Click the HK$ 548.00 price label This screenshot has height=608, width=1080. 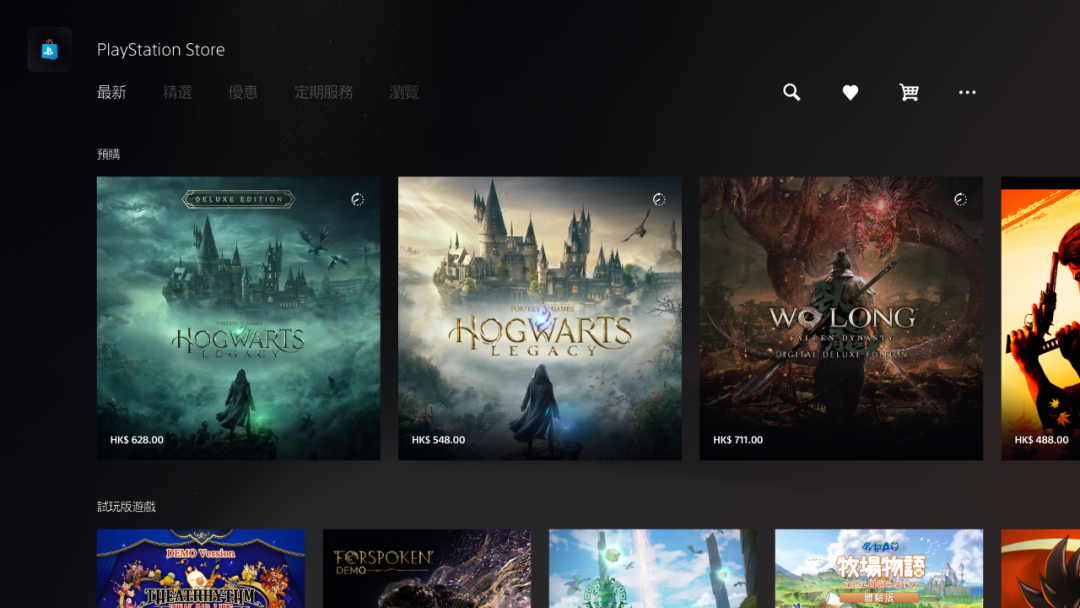438,440
